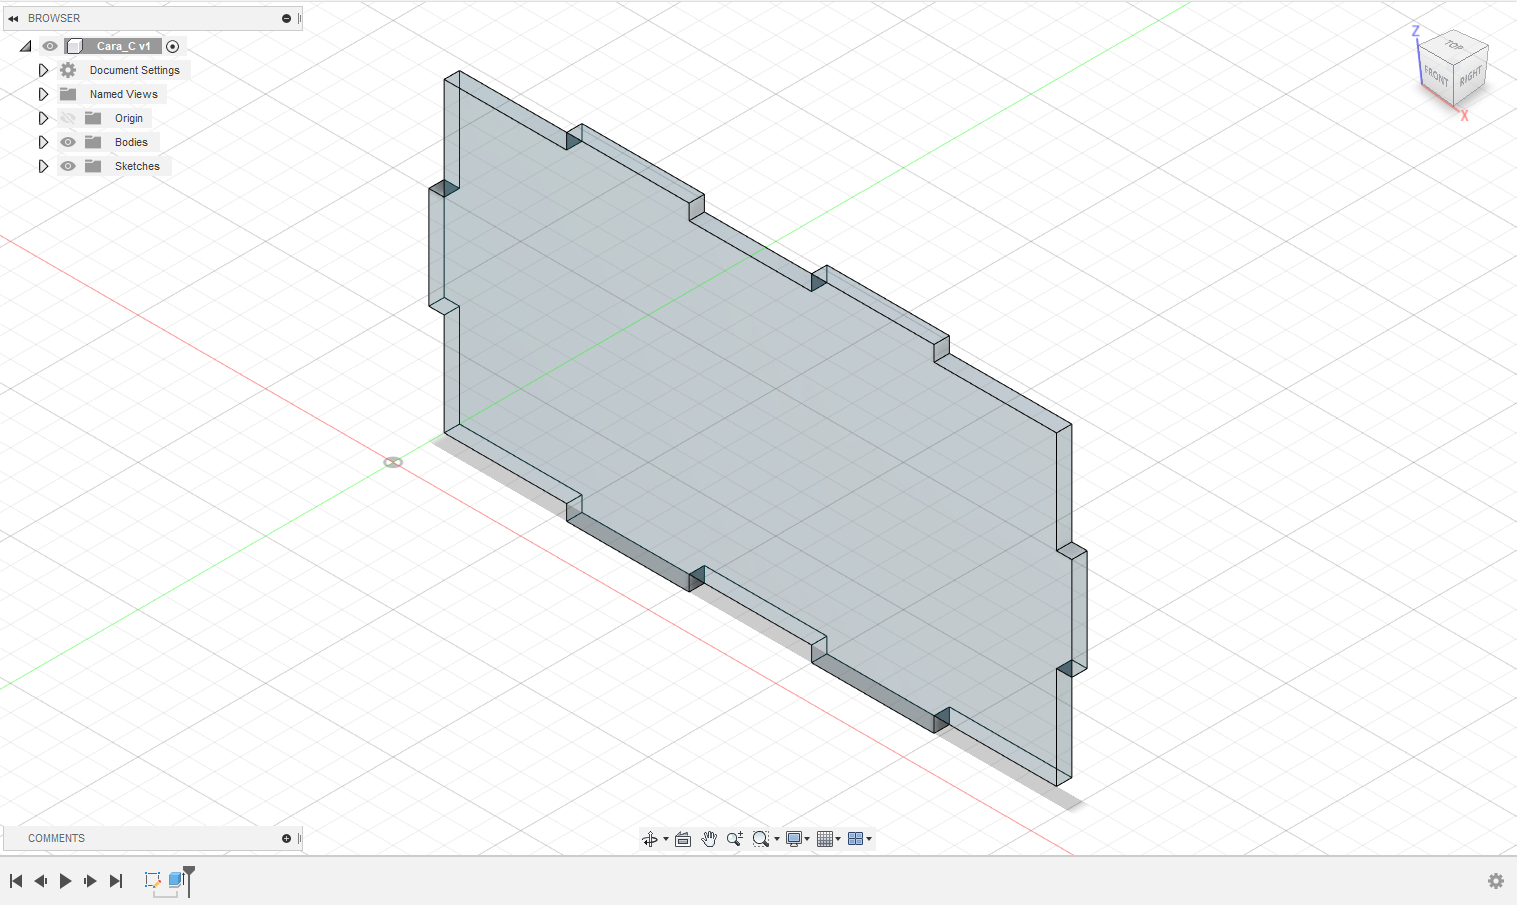
Task: Open the Viewports layout icon
Action: click(x=855, y=839)
